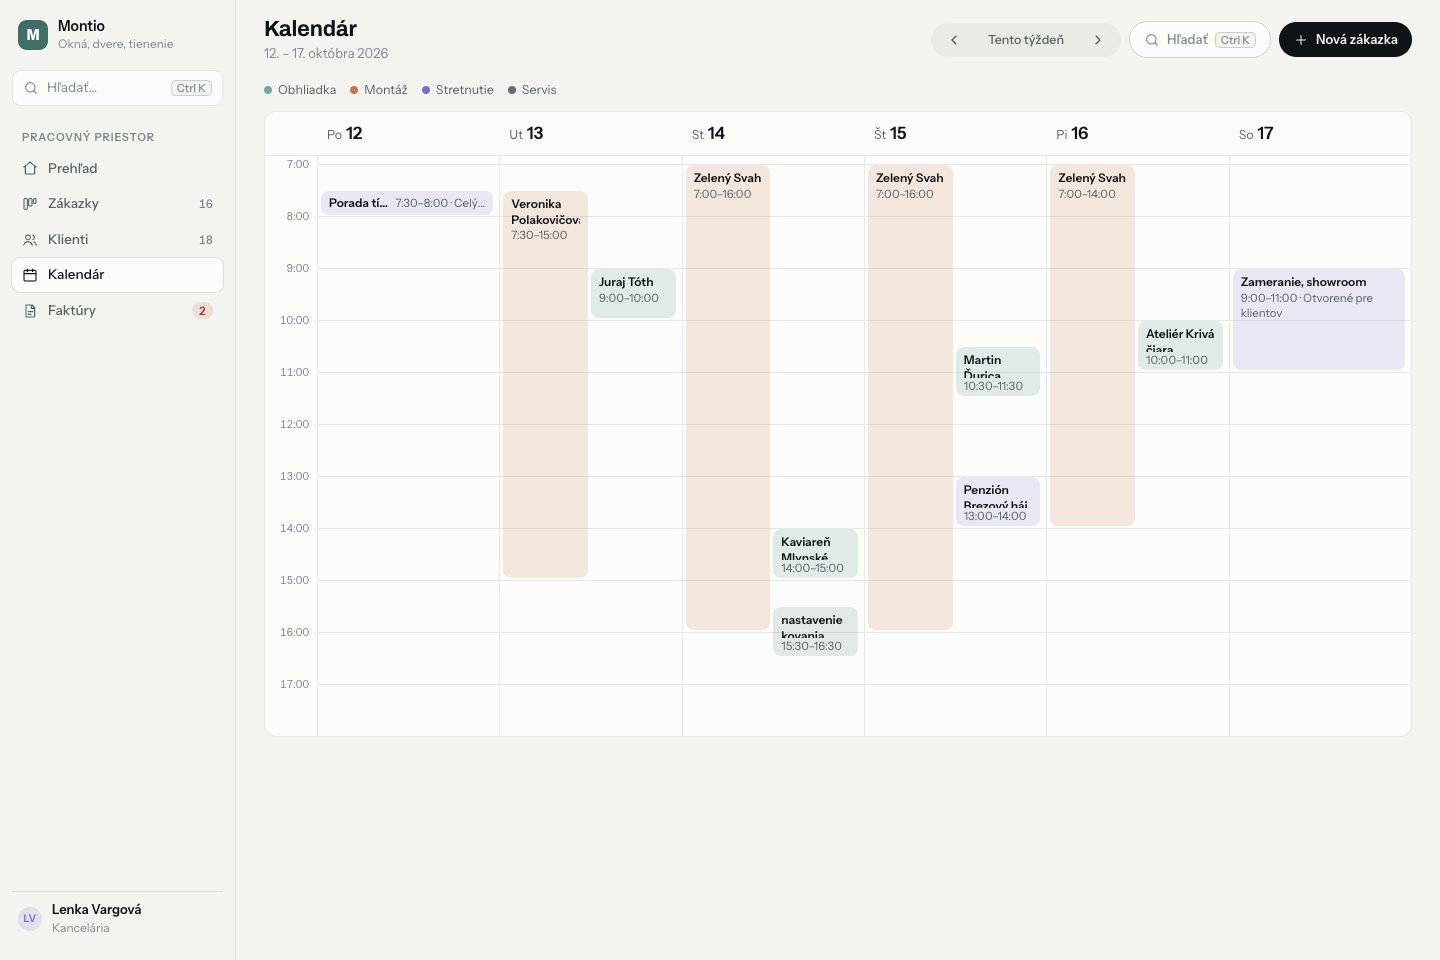Open the Porada tímu event on Monday
This screenshot has width=1440, height=960.
[x=407, y=203]
